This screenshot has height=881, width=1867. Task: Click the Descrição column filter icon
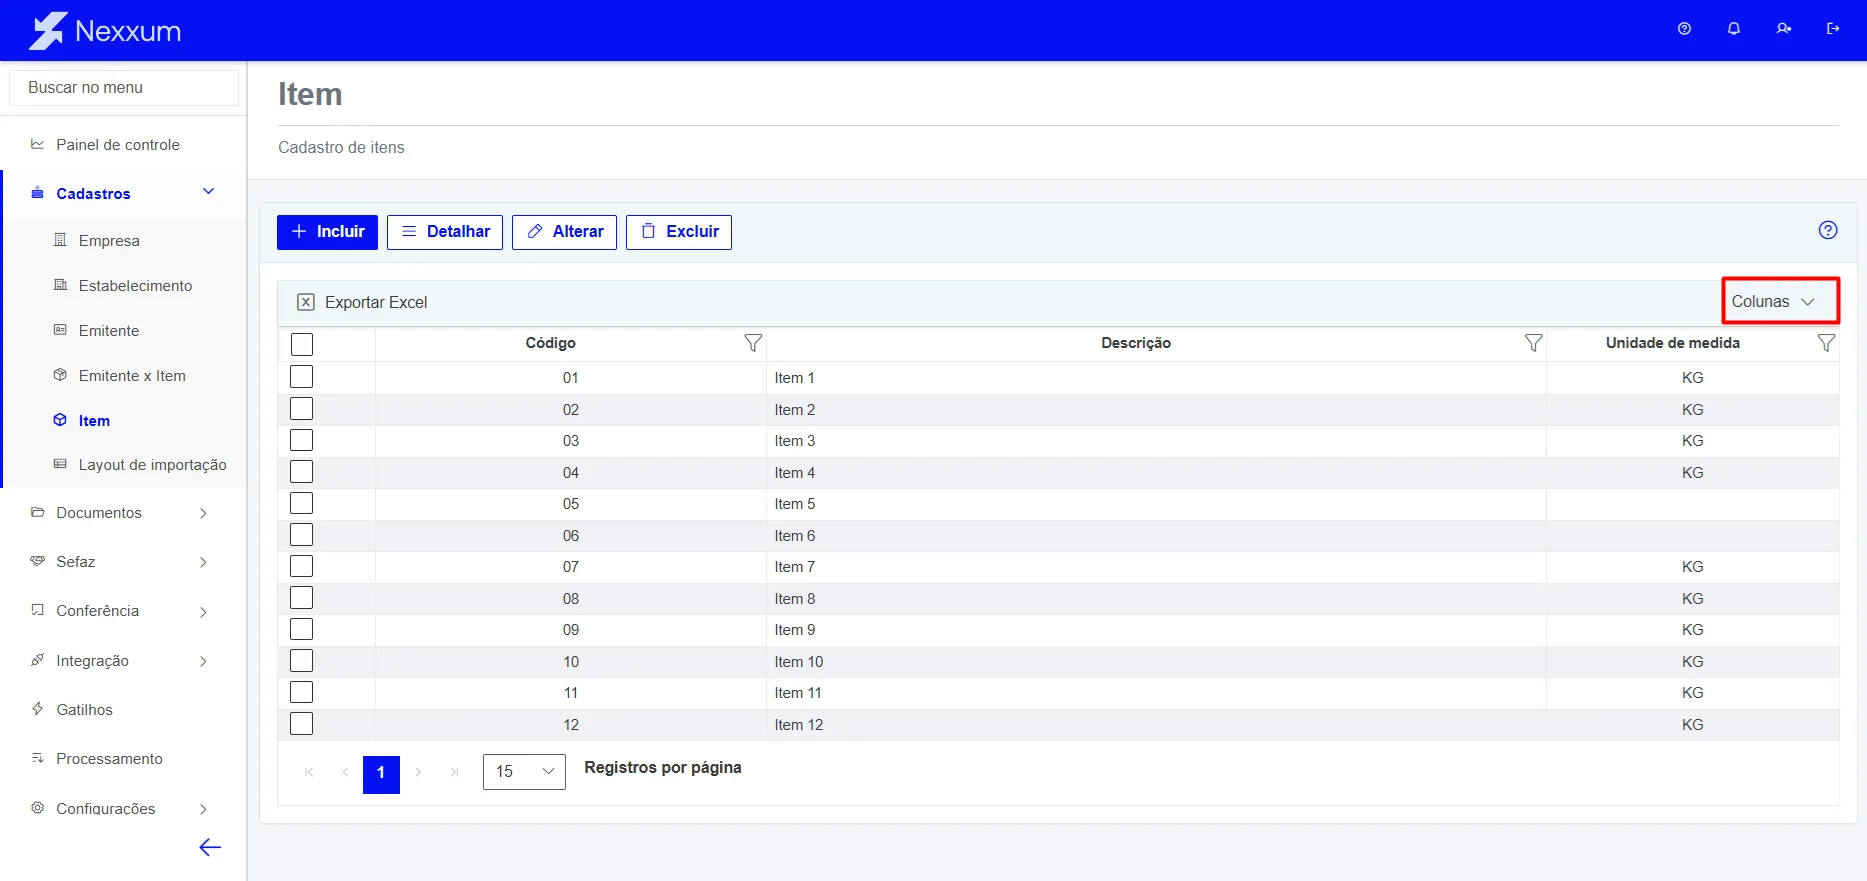(x=1533, y=343)
